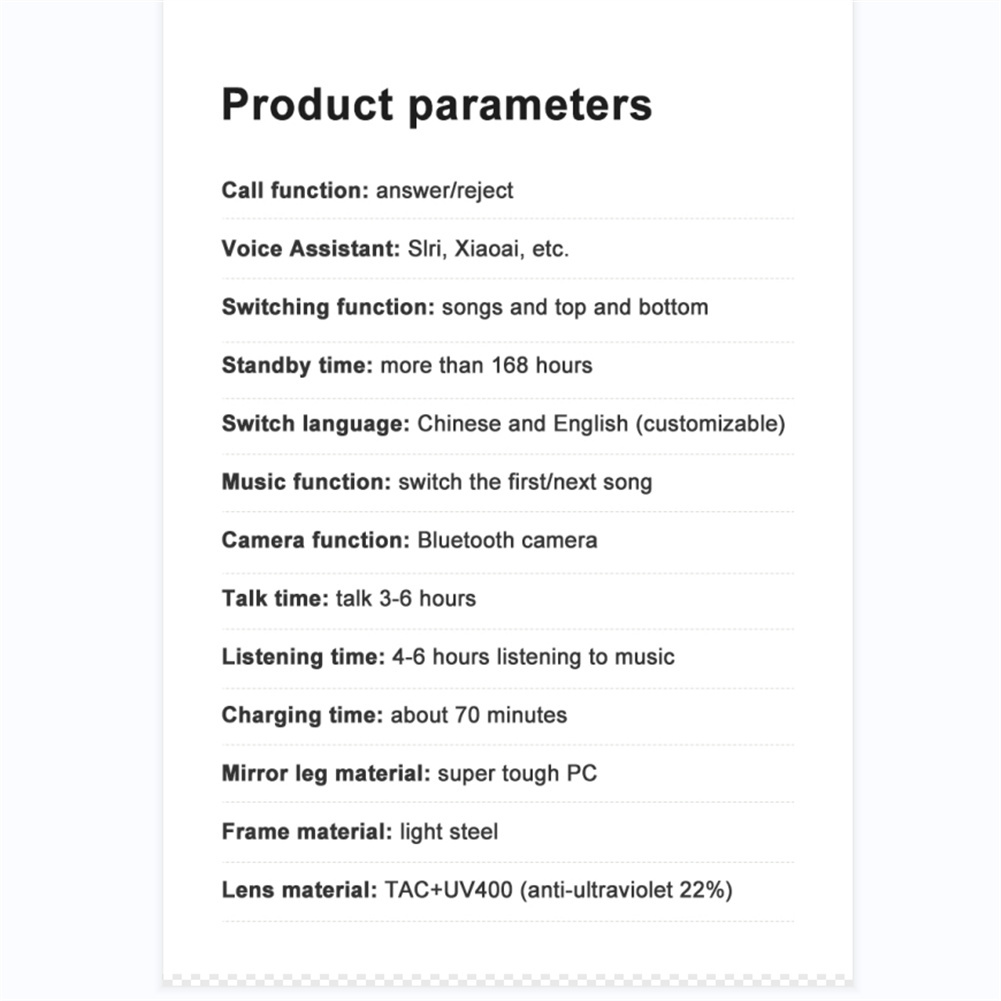Click the "Camera function:" label
1001x1001 pixels.
pyautogui.click(x=316, y=540)
